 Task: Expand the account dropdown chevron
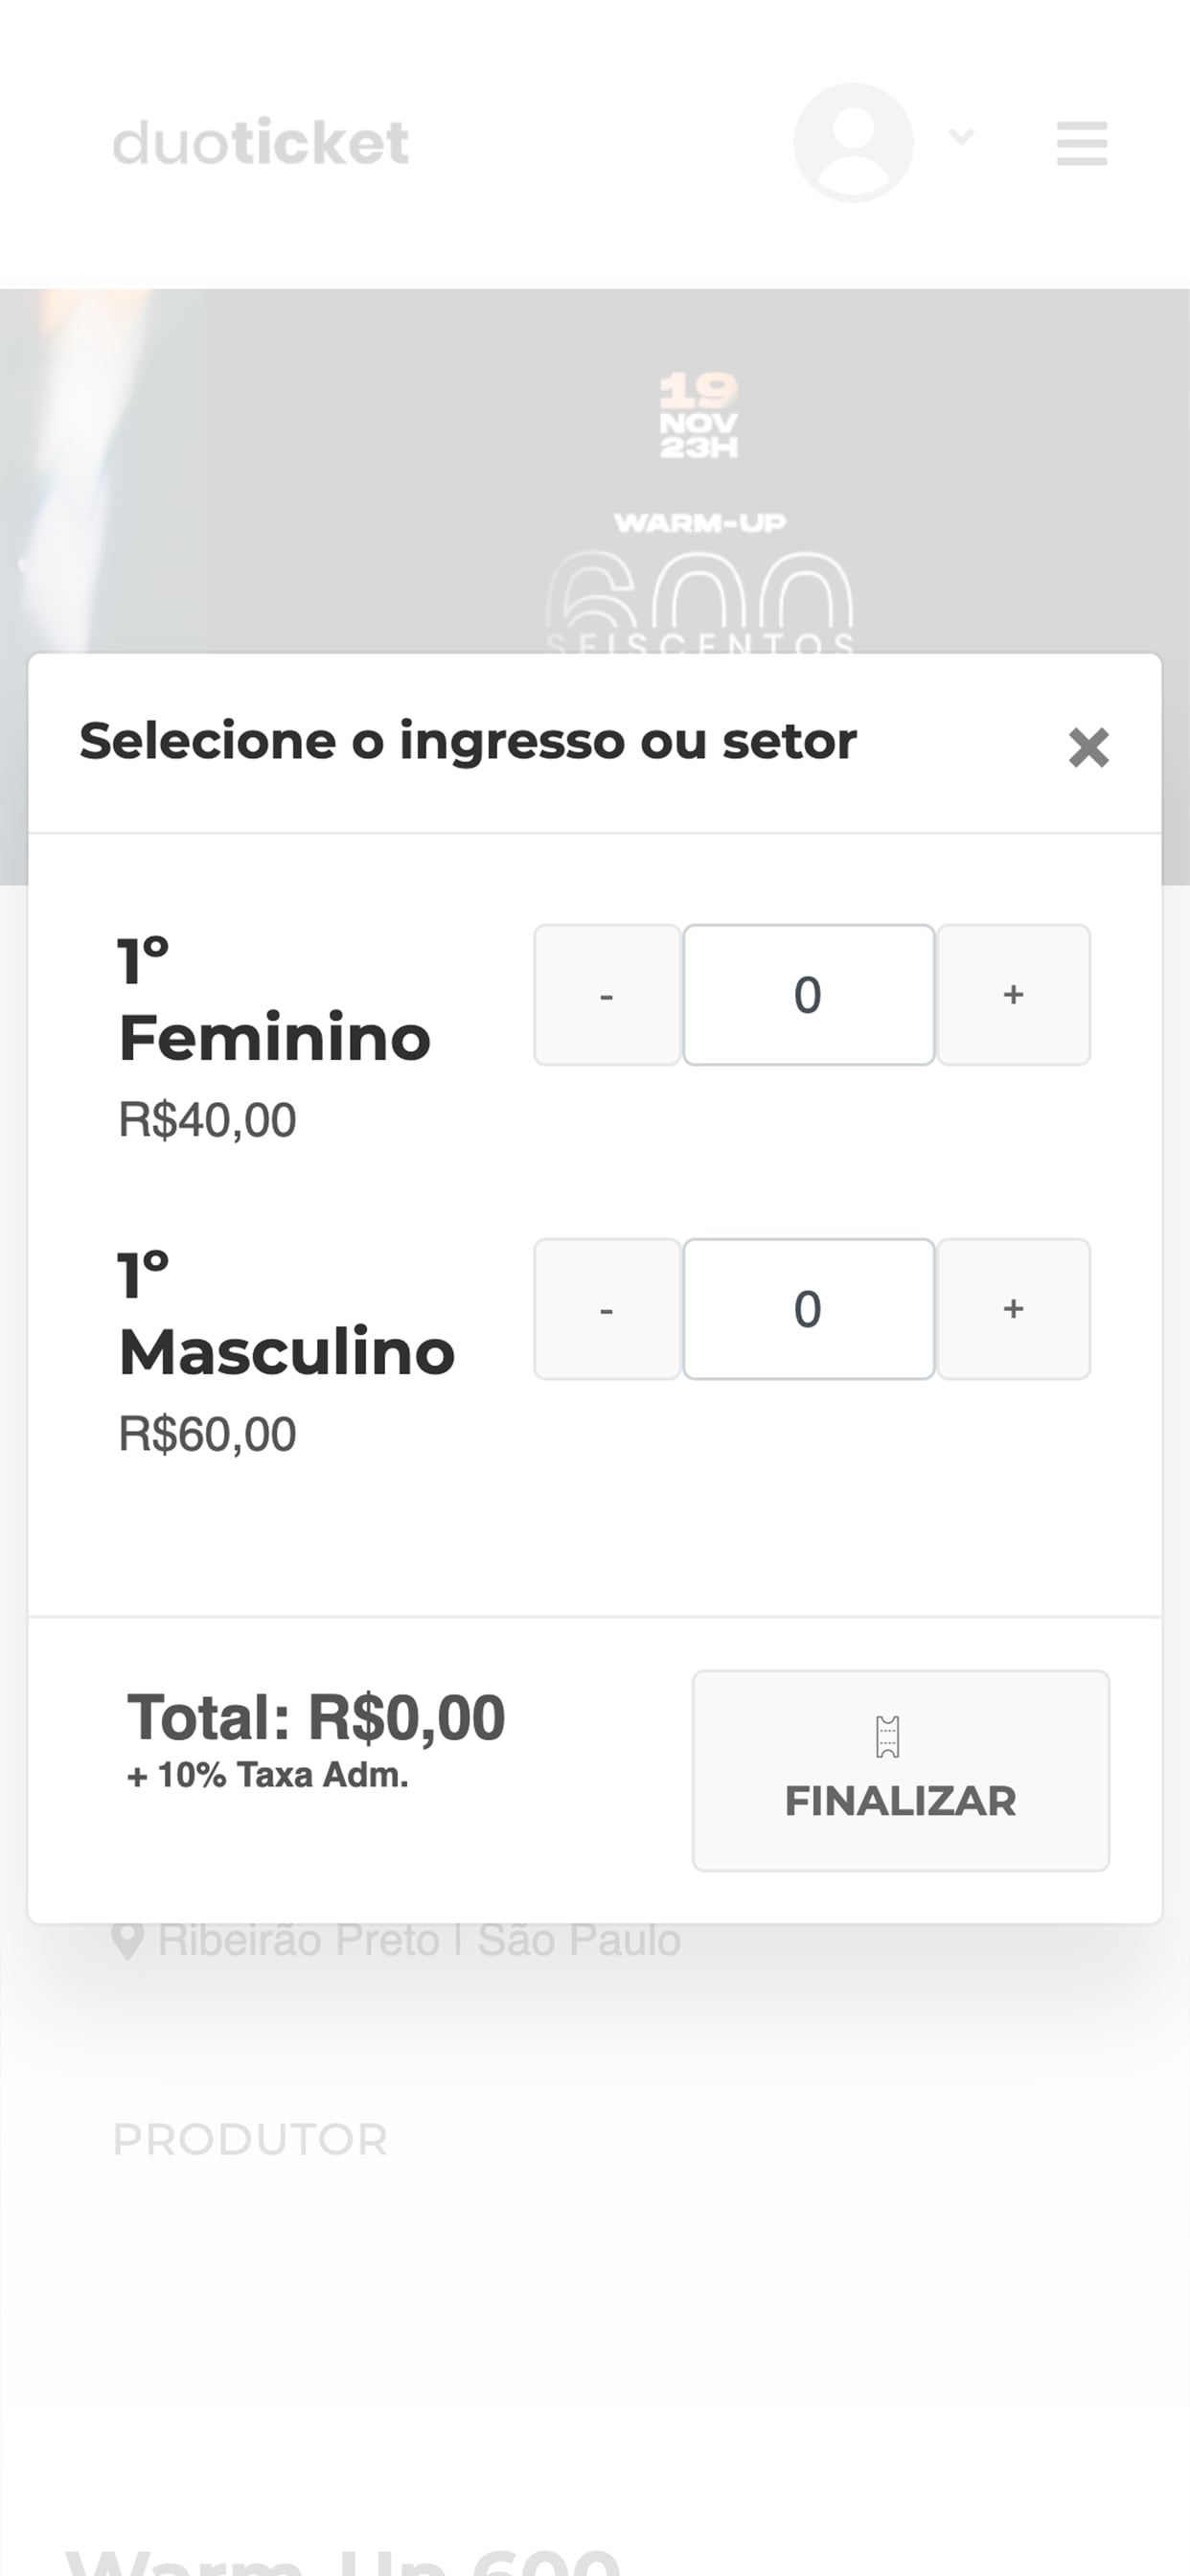coord(961,136)
